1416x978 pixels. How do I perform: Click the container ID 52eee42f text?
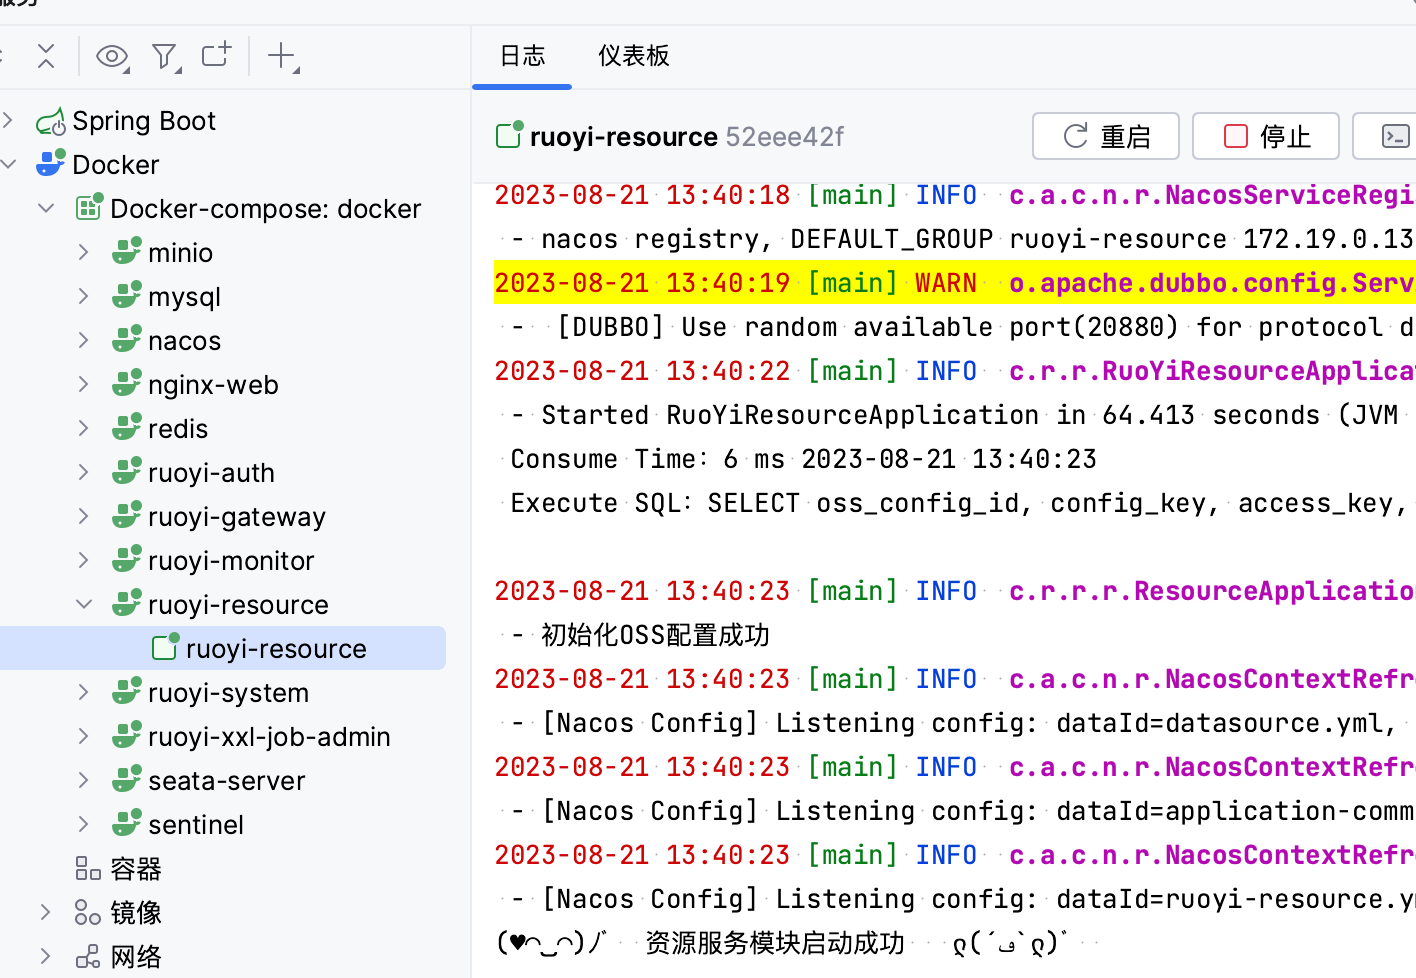(785, 136)
